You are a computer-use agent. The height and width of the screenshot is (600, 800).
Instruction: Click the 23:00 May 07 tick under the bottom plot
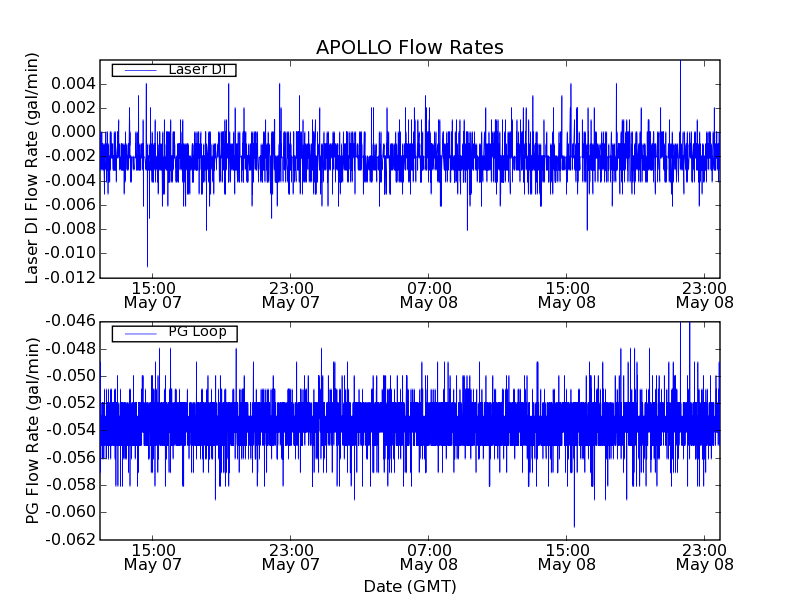[x=290, y=556]
